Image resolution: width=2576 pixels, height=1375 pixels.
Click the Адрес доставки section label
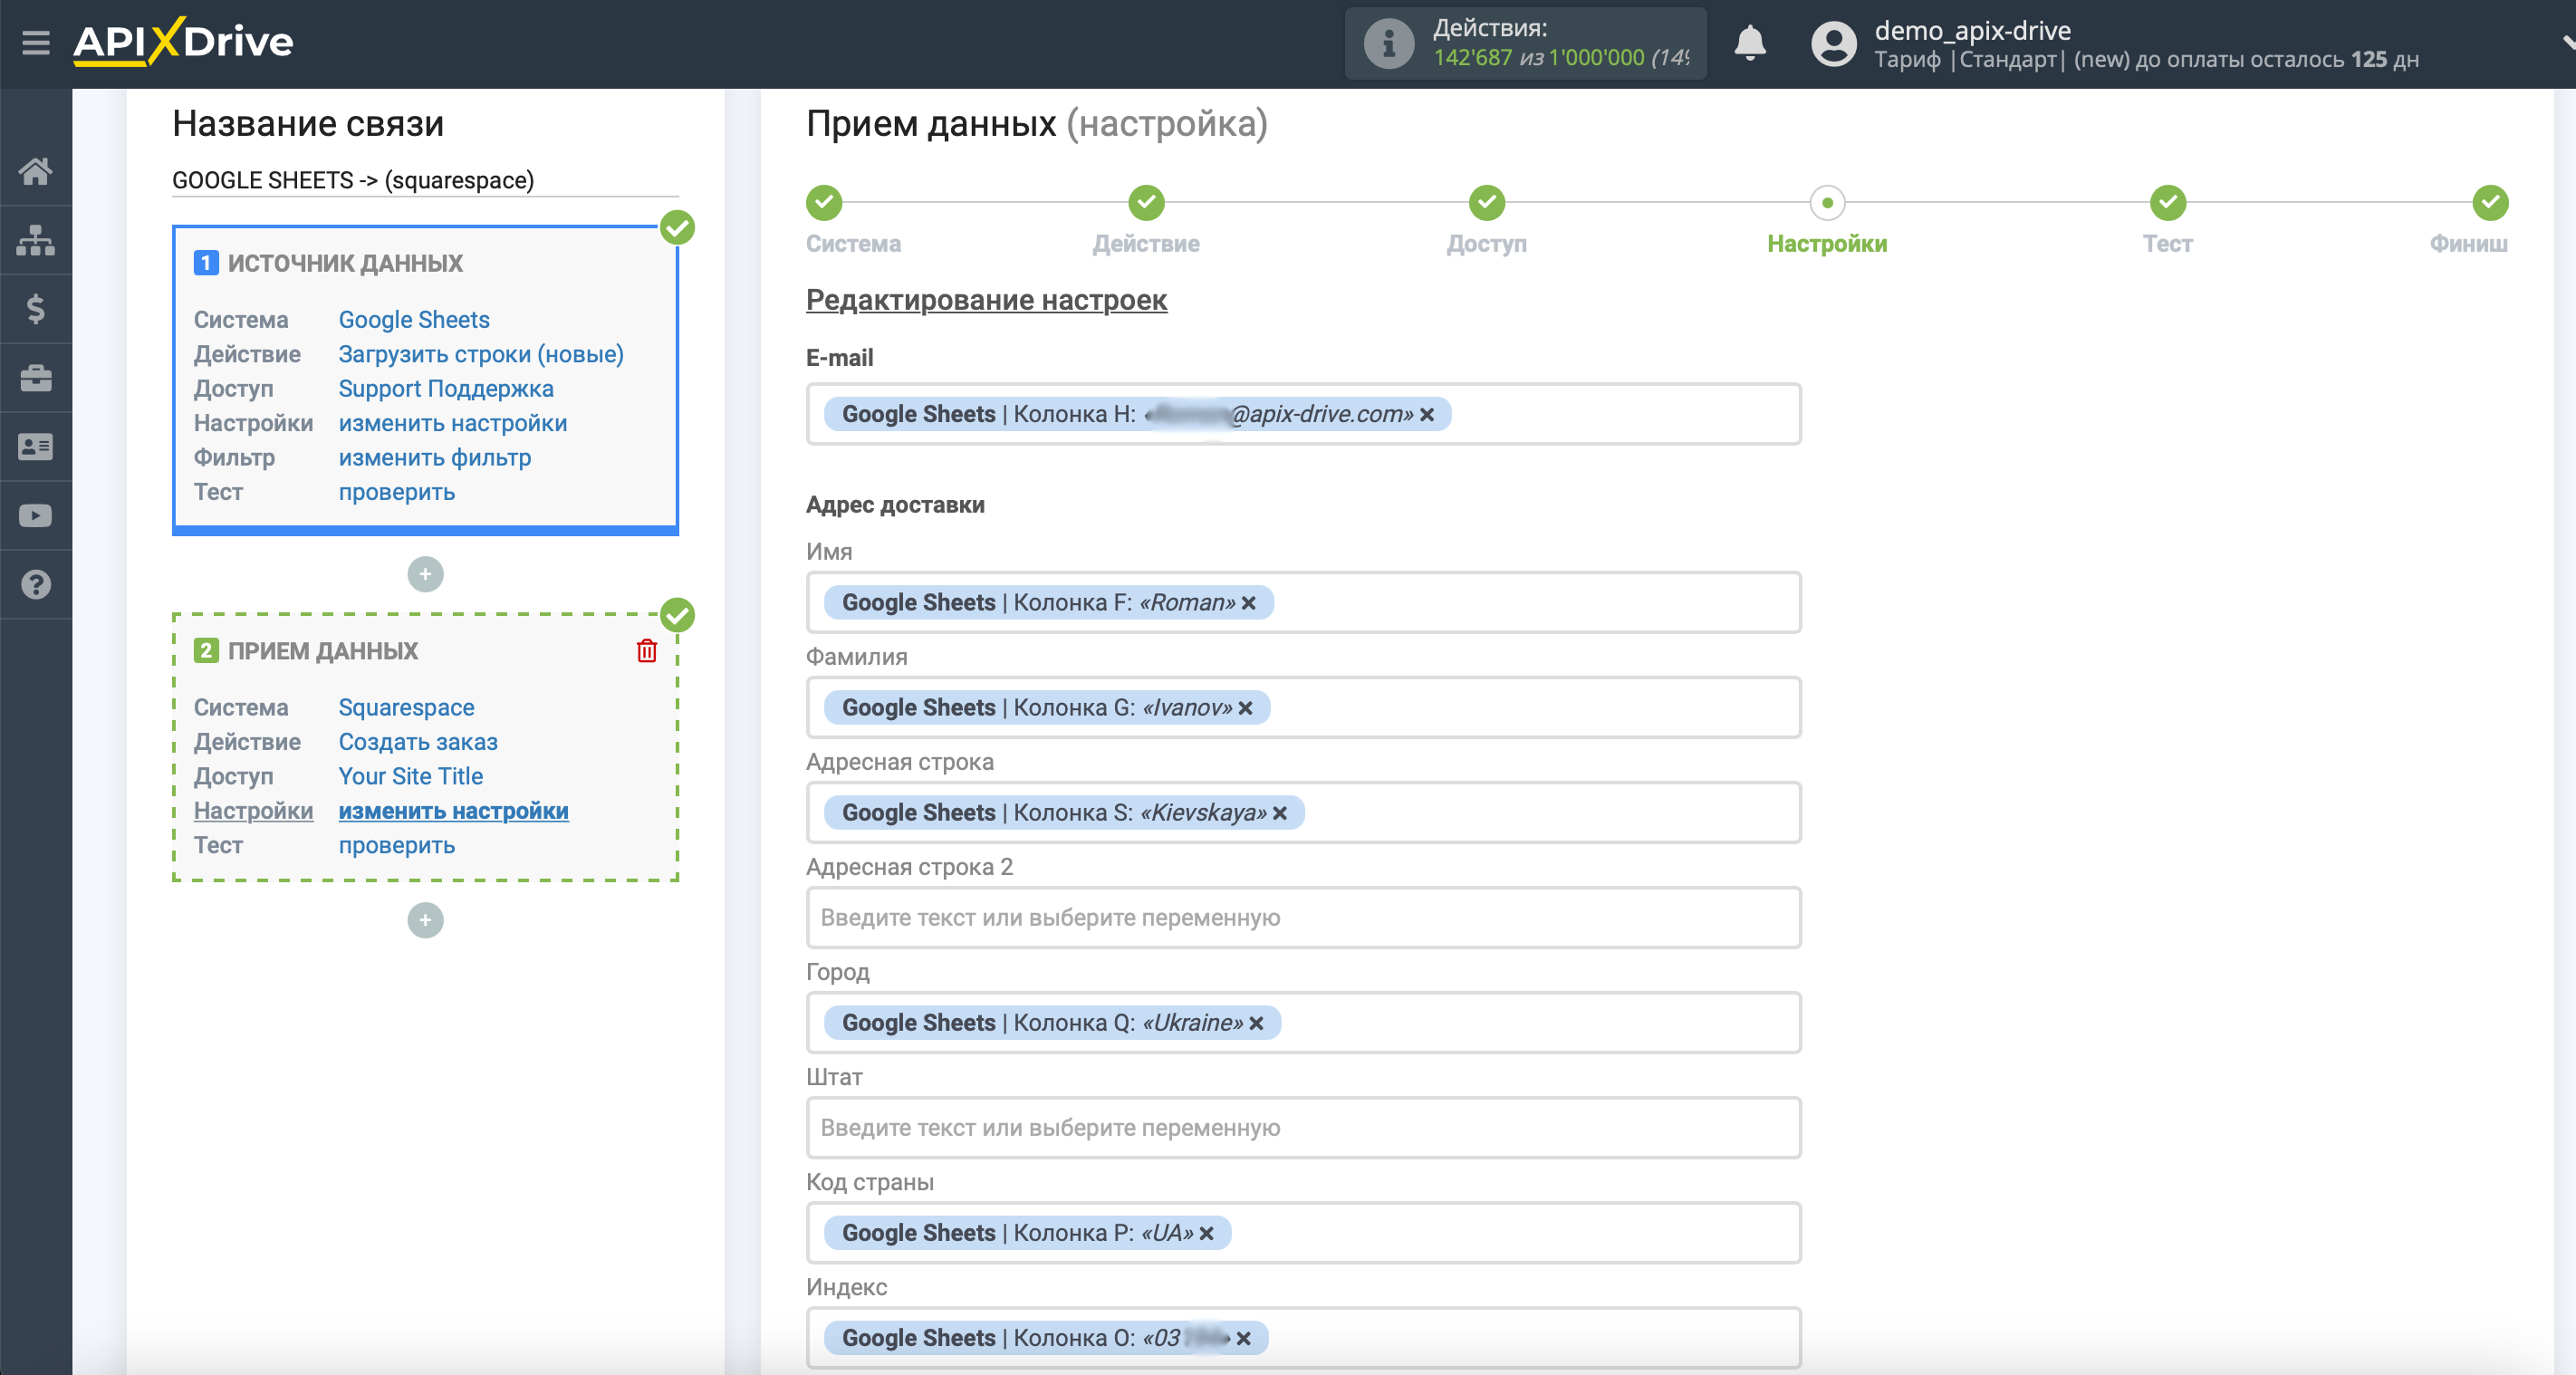tap(895, 505)
